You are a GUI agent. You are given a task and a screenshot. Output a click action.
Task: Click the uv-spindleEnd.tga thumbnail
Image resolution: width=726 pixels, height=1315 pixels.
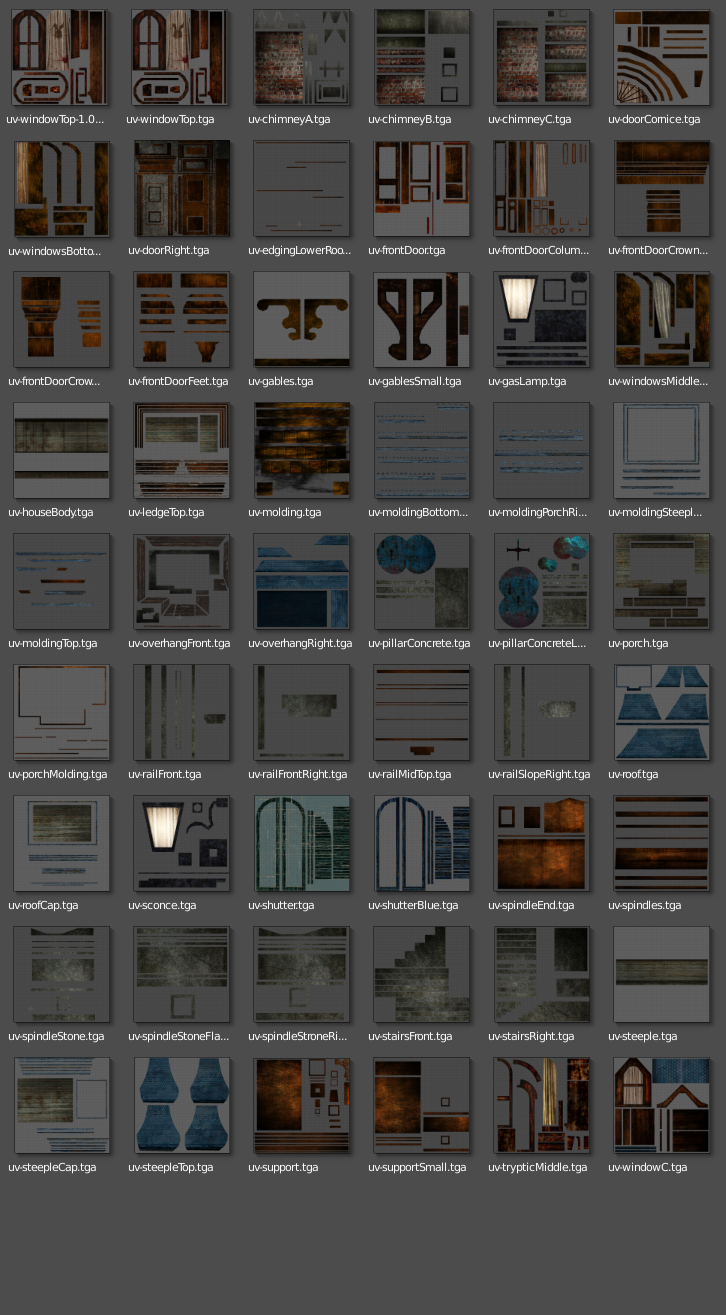pyautogui.click(x=541, y=844)
